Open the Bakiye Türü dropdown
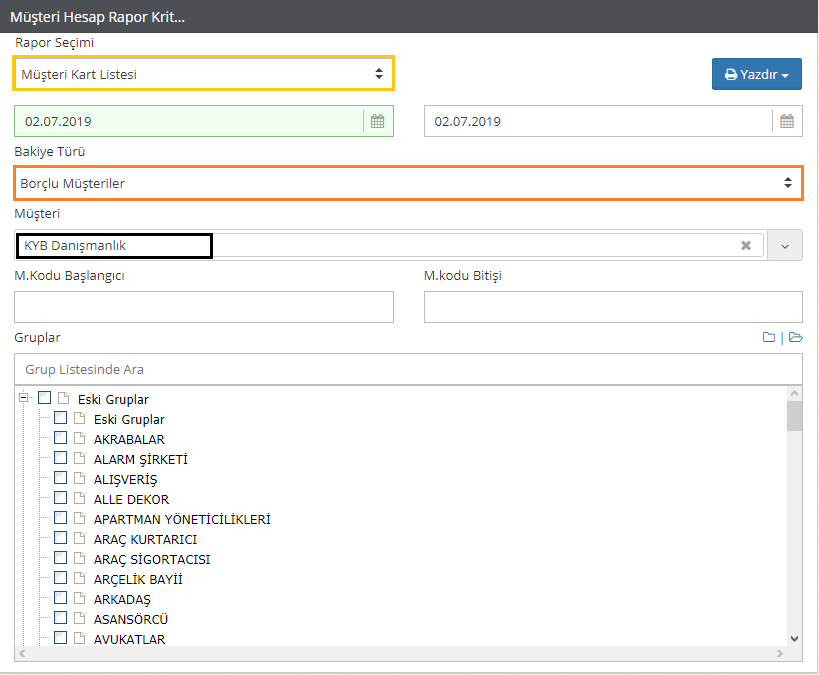The image size is (819, 675). (408, 183)
